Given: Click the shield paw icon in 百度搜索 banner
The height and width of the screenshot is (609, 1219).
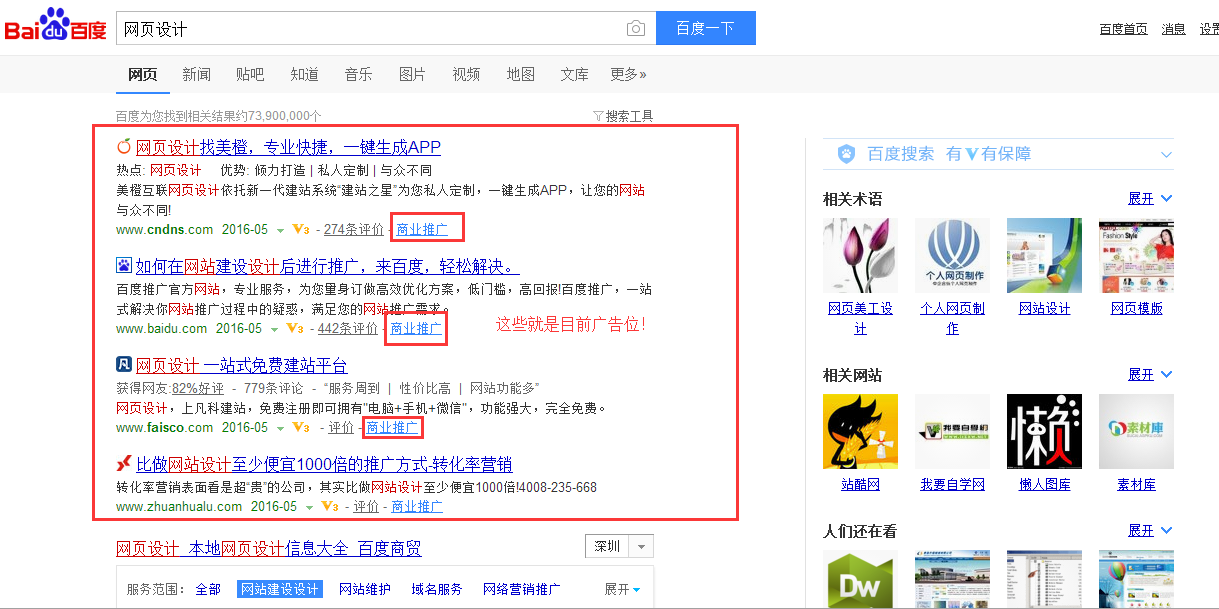Looking at the screenshot, I should (x=846, y=154).
